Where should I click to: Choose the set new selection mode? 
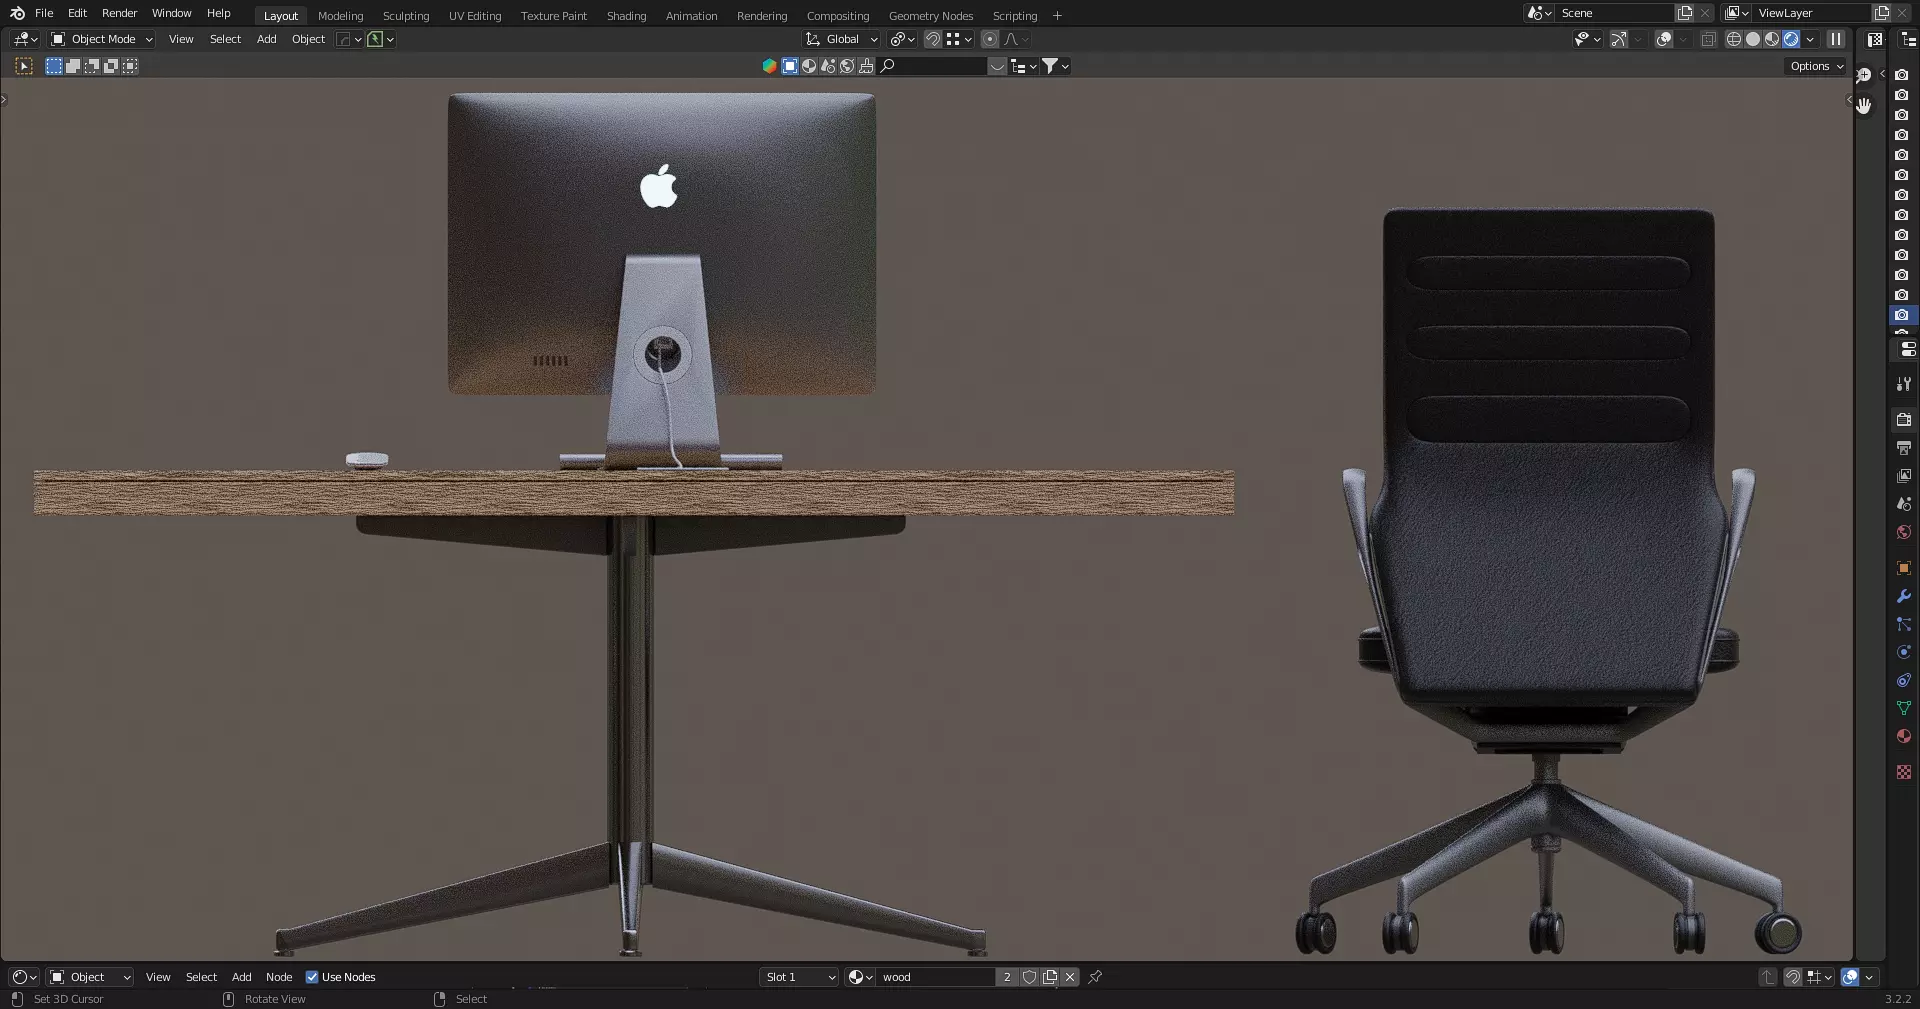54,66
